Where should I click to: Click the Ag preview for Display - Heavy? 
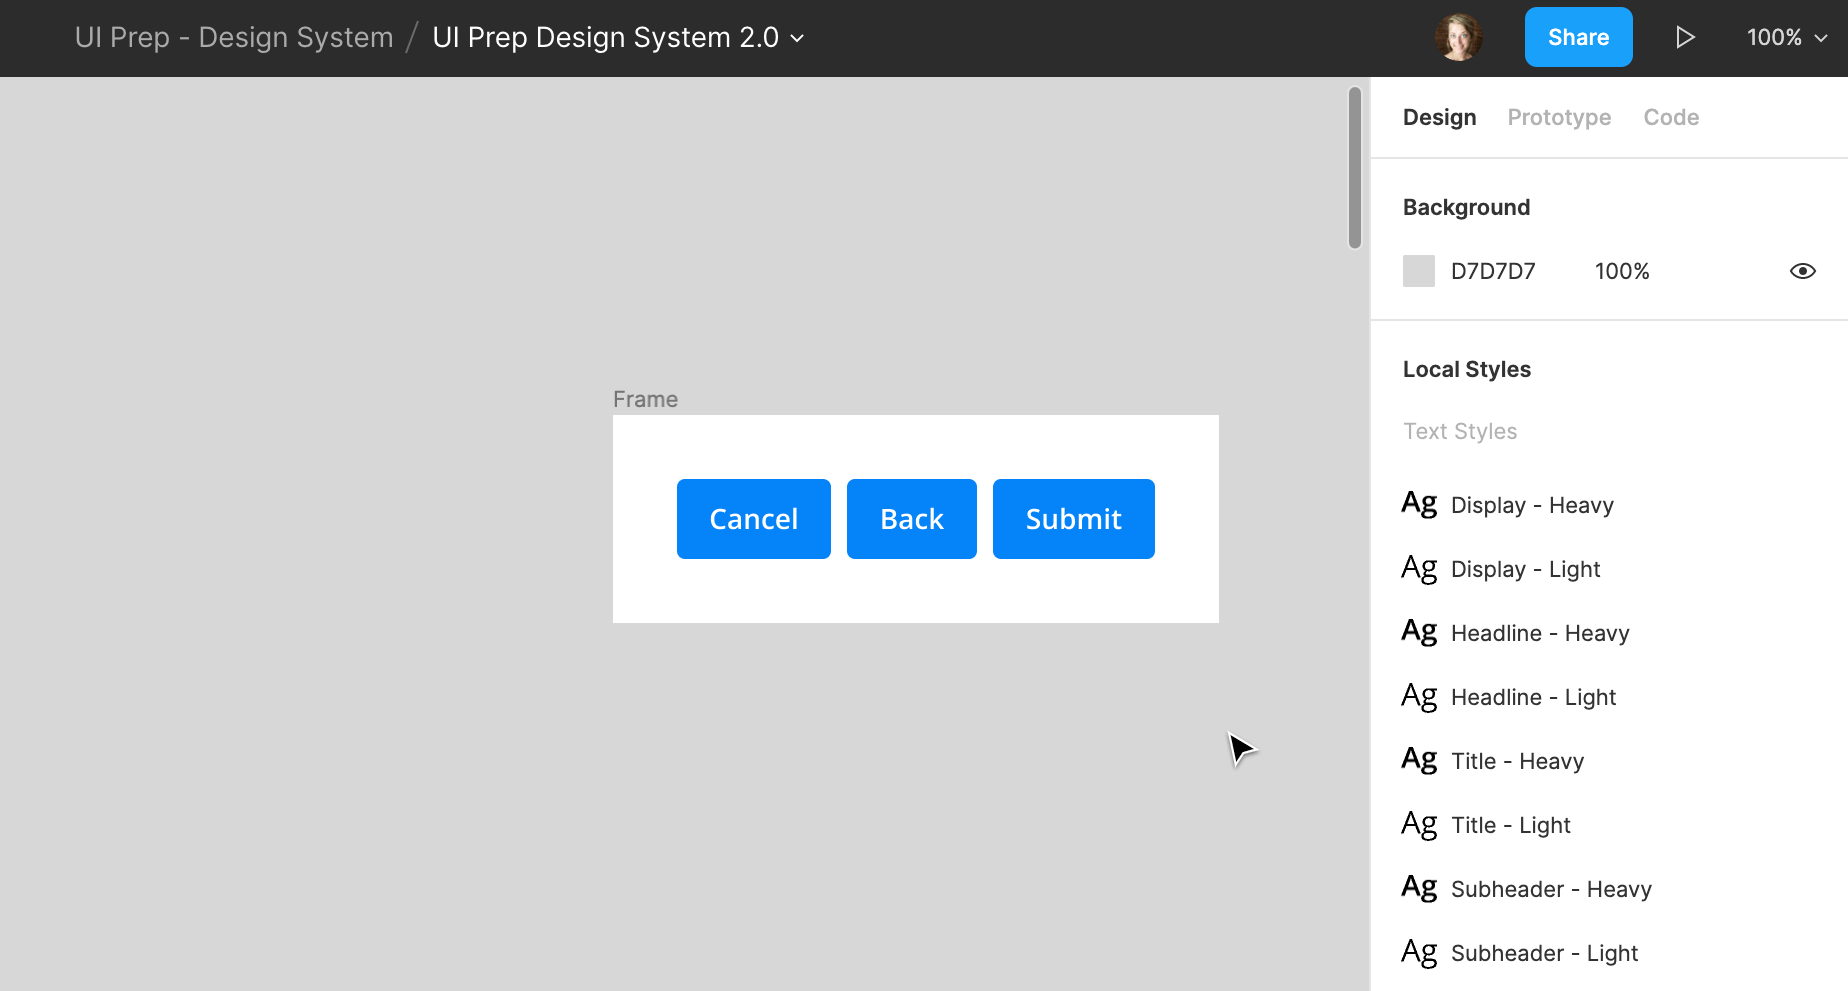pos(1419,503)
